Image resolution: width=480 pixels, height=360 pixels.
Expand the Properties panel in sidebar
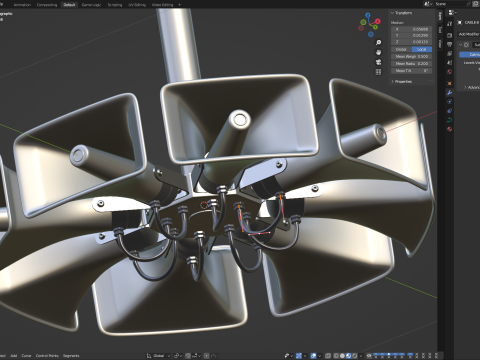[x=392, y=81]
